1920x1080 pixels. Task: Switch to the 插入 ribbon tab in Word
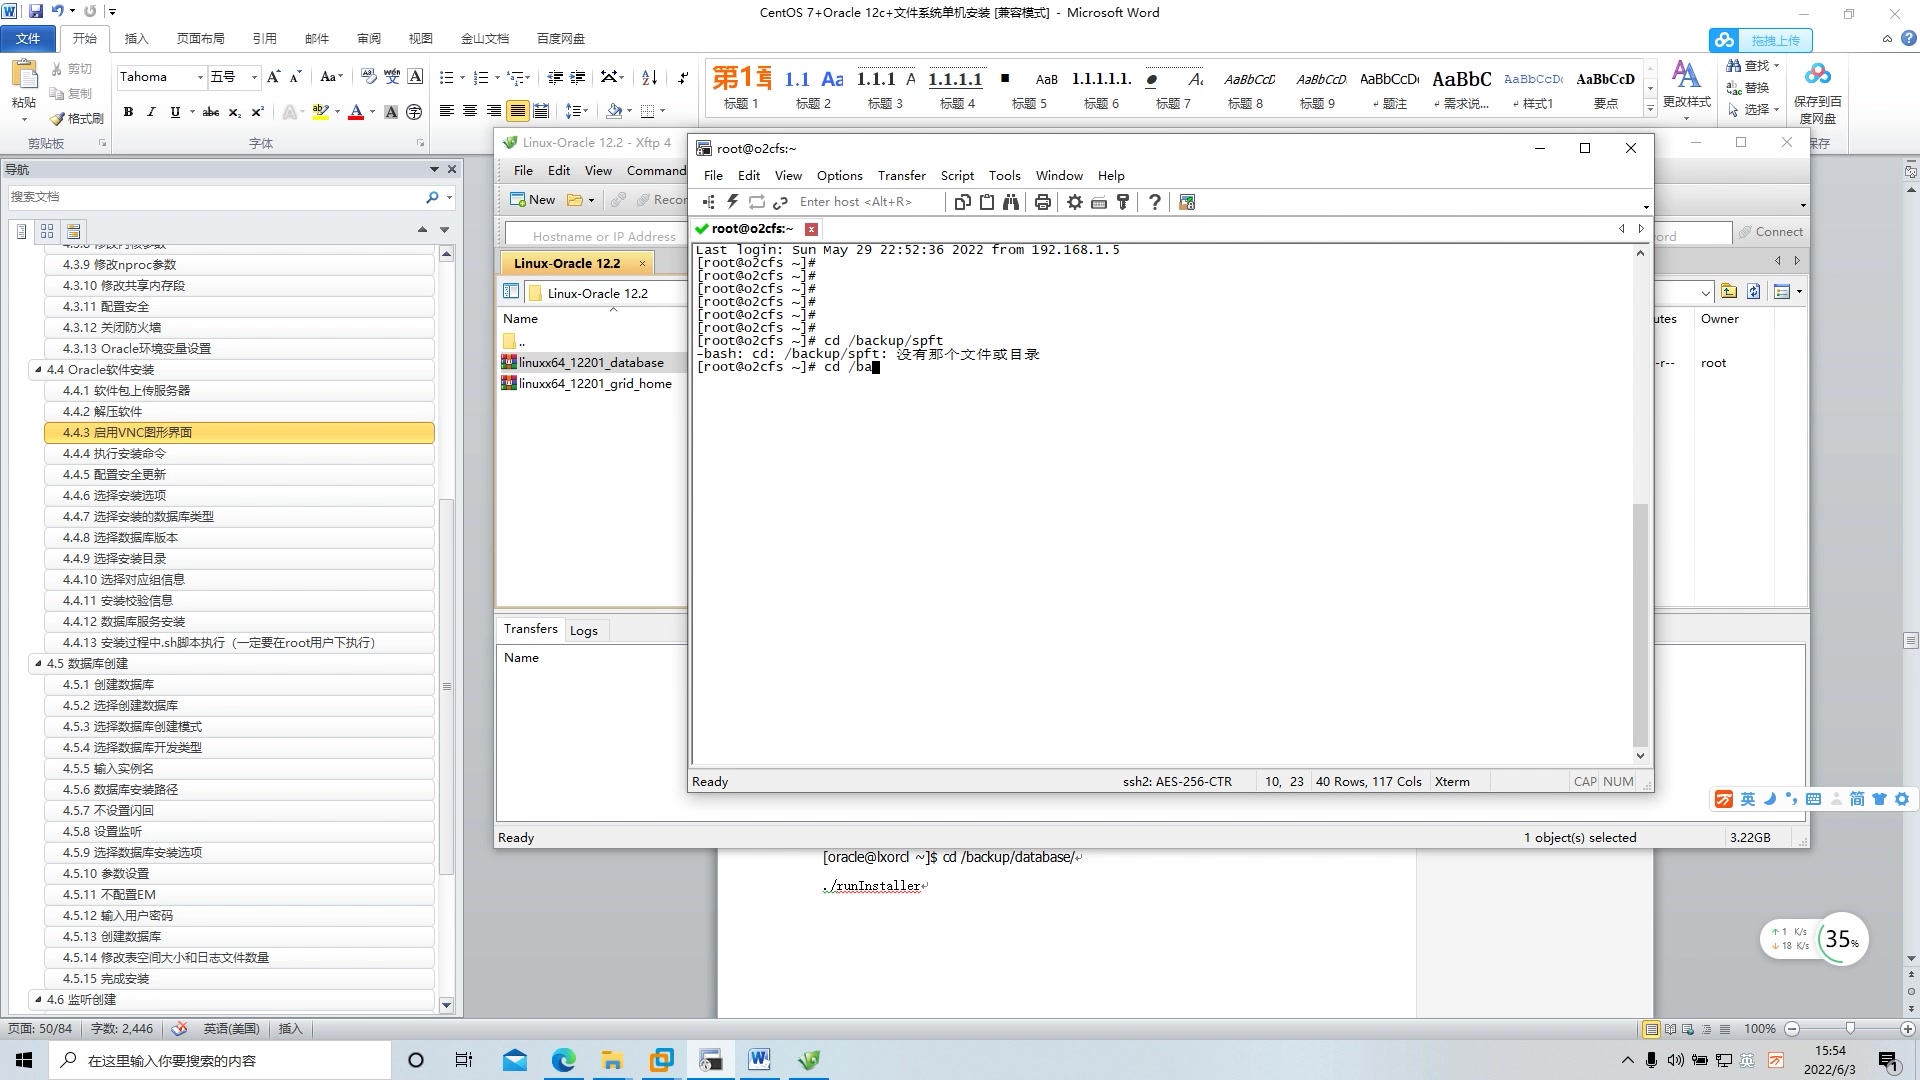136,39
